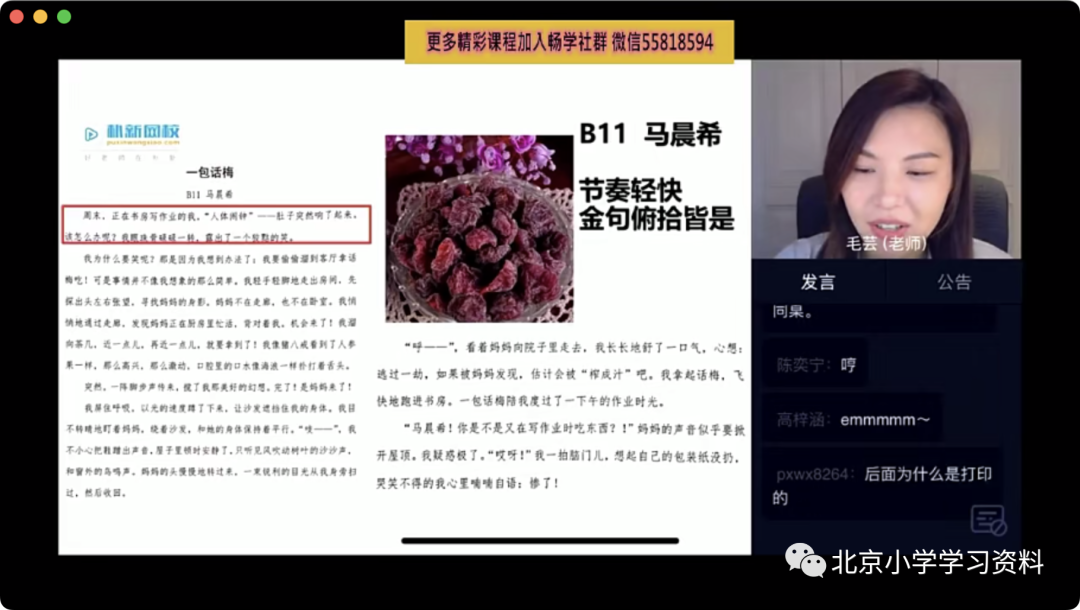Select chat message from 陈奕宁 哼
This screenshot has height=610, width=1080.
(x=816, y=365)
